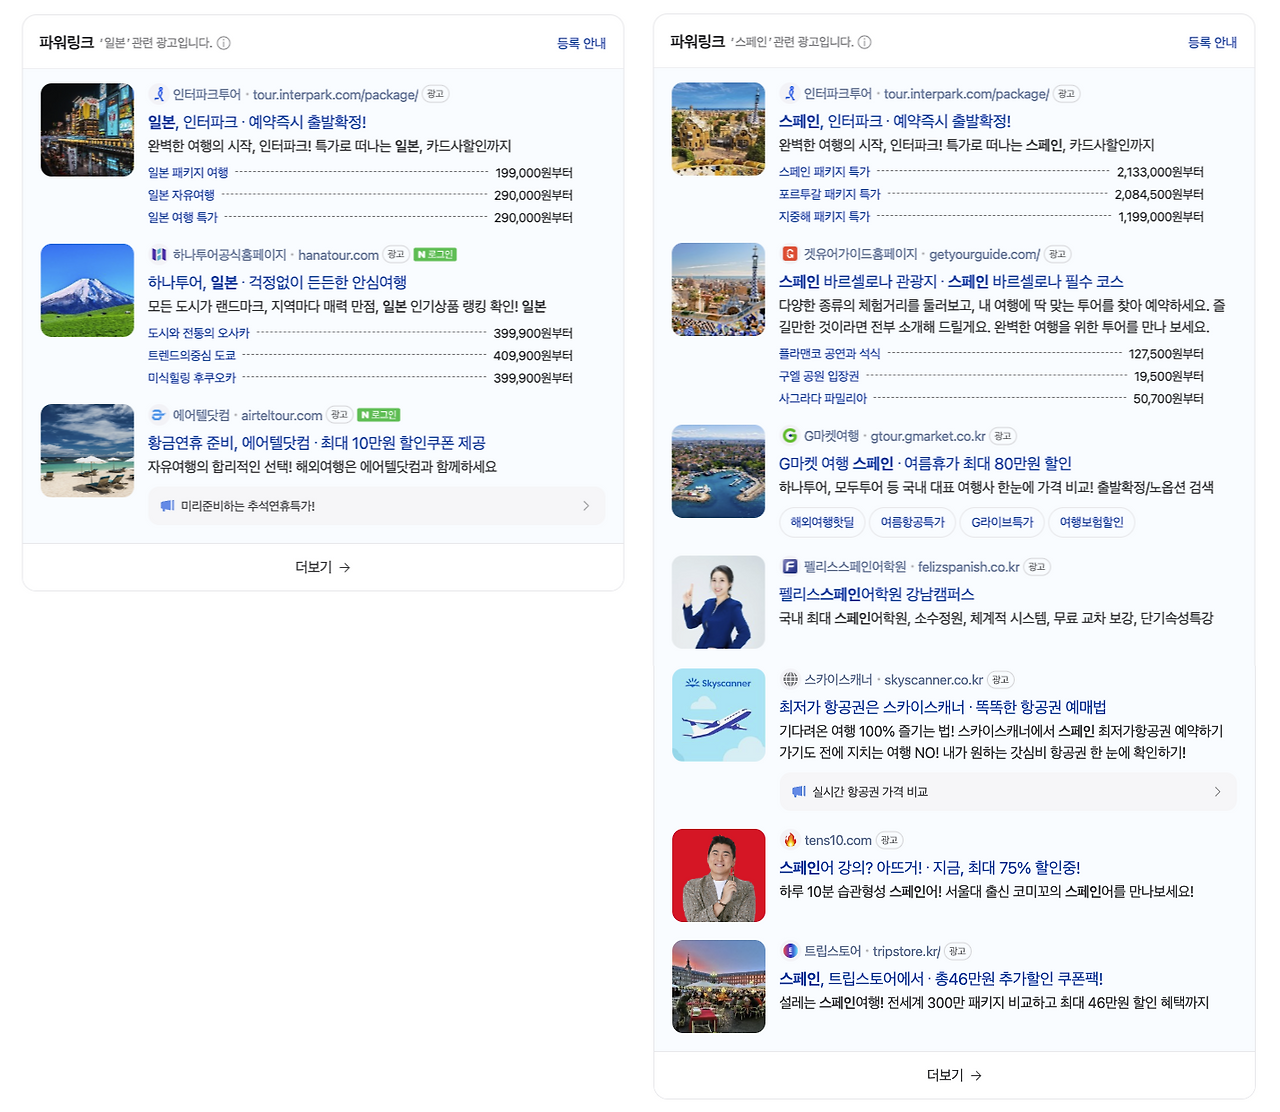
Task: Select the 해외여행핫딜 chip
Action: click(x=823, y=522)
